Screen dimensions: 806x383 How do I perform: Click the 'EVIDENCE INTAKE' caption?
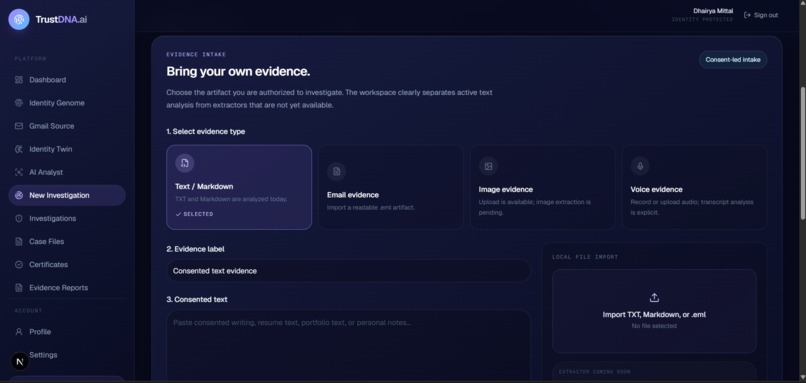point(196,54)
